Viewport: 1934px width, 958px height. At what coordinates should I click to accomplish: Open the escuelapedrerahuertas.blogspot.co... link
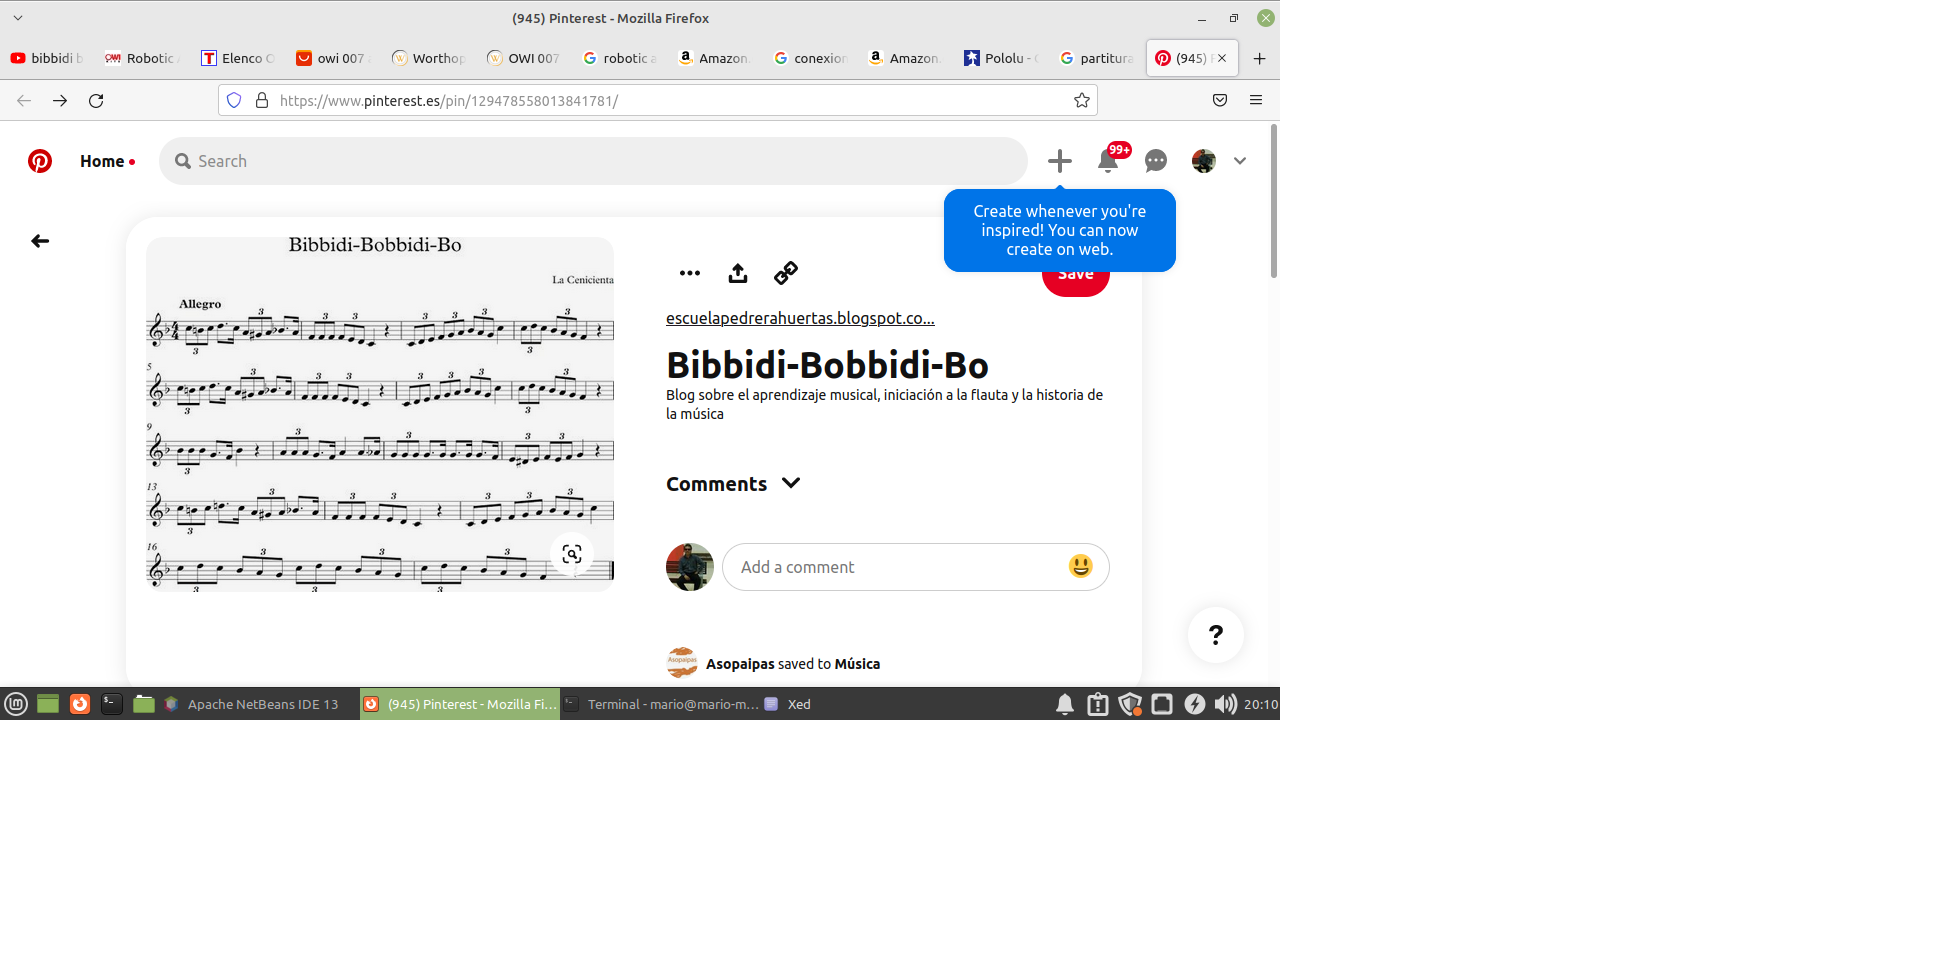point(800,318)
